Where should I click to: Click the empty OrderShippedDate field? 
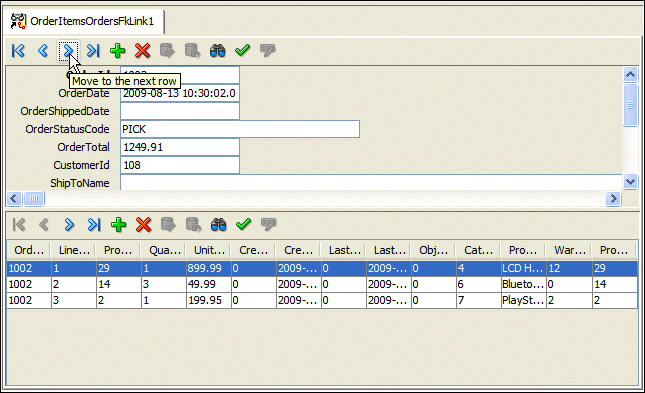tap(180, 111)
